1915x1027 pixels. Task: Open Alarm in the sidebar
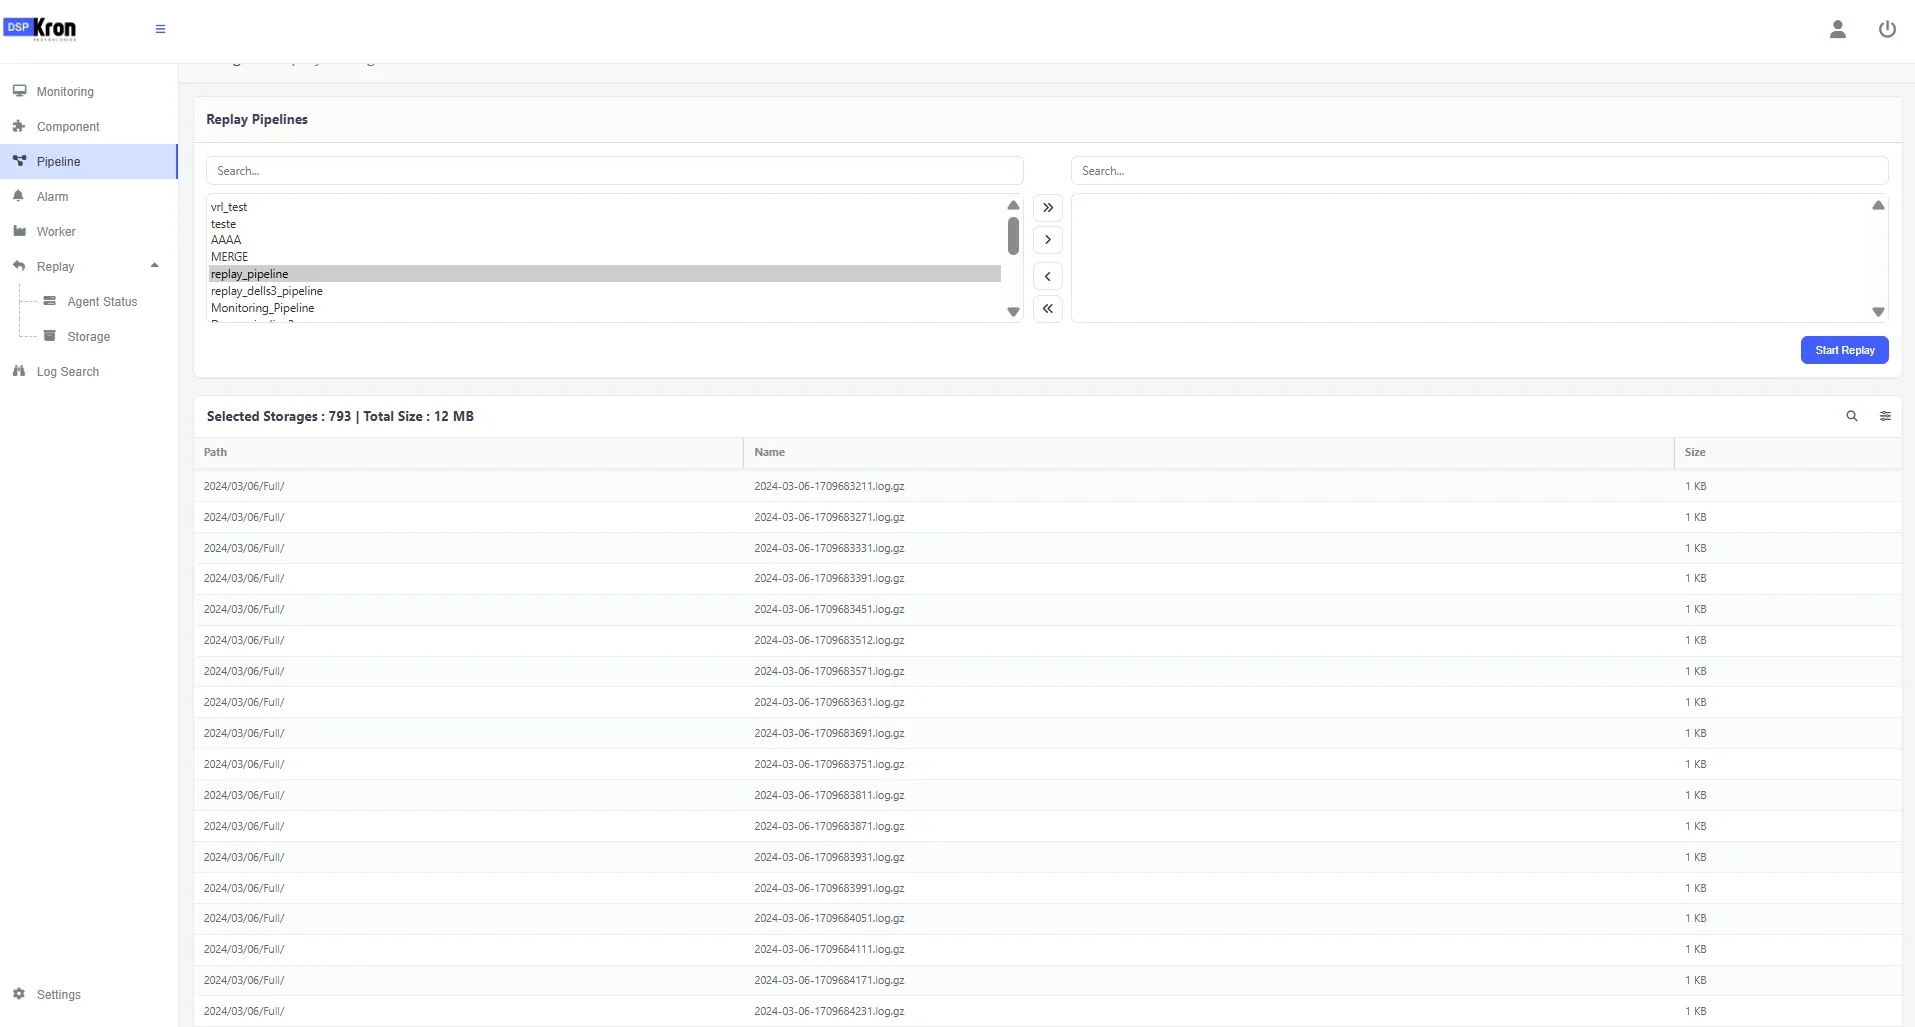click(88, 196)
